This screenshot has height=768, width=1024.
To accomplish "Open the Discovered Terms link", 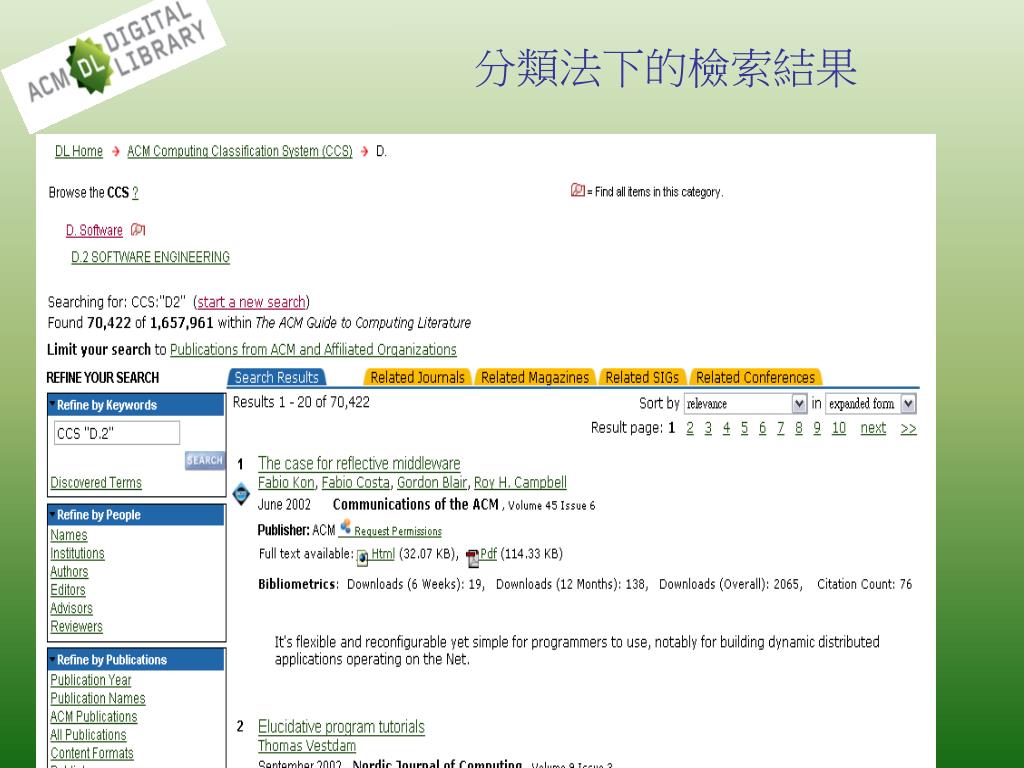I will pos(96,483).
